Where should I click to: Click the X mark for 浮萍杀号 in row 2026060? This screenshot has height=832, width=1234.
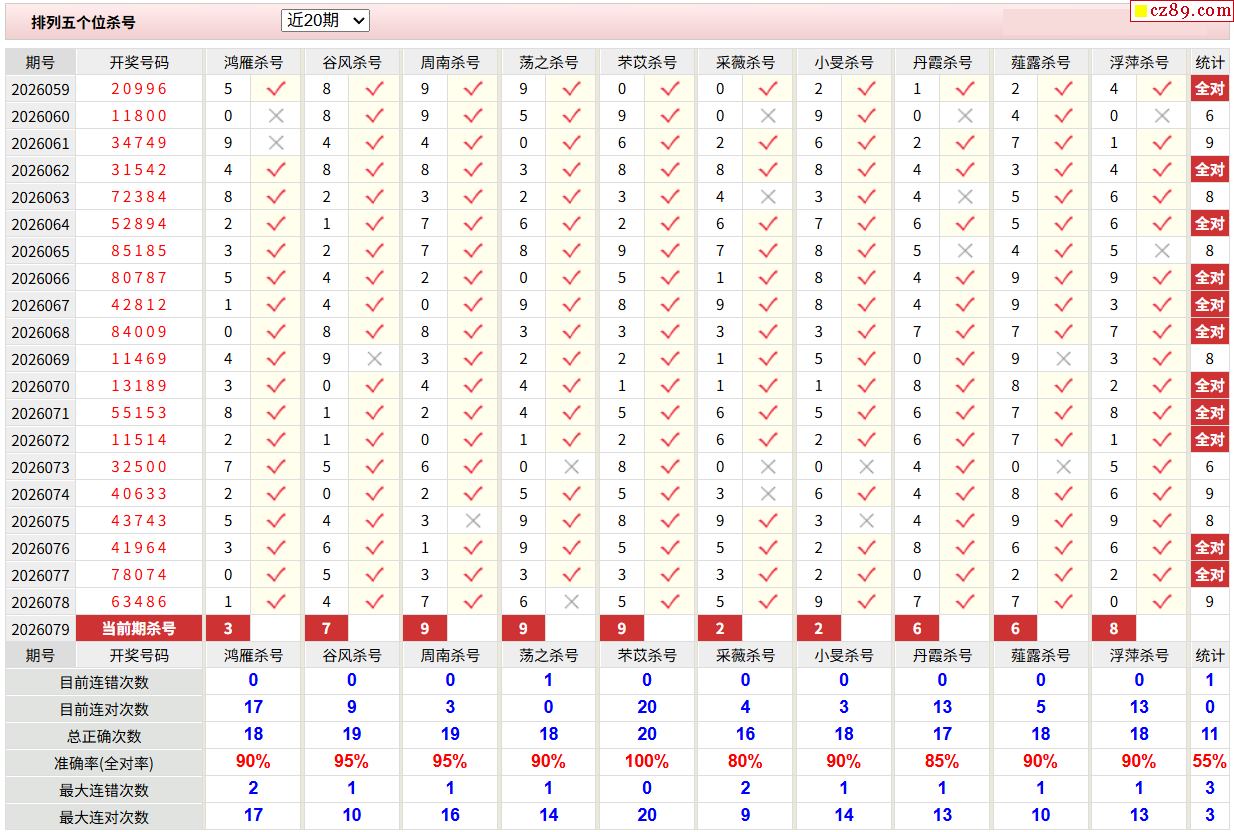1162,116
